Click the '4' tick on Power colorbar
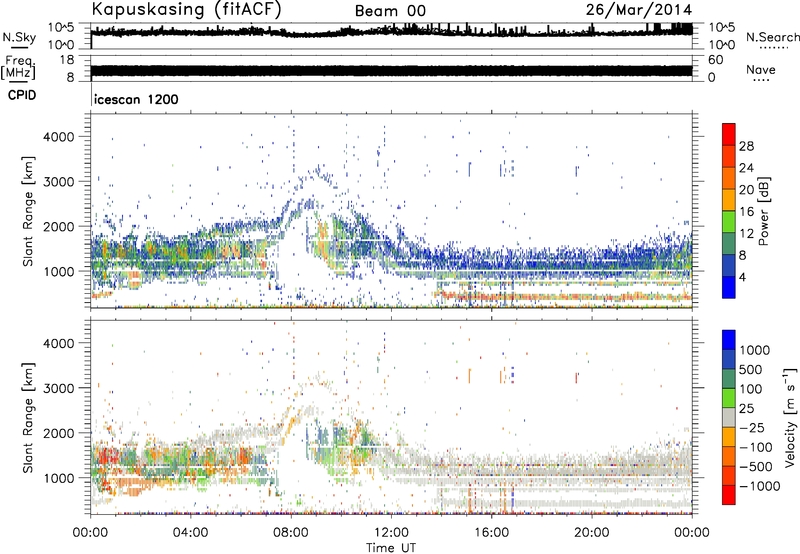Viewport: 800px width, 554px height. click(x=742, y=278)
